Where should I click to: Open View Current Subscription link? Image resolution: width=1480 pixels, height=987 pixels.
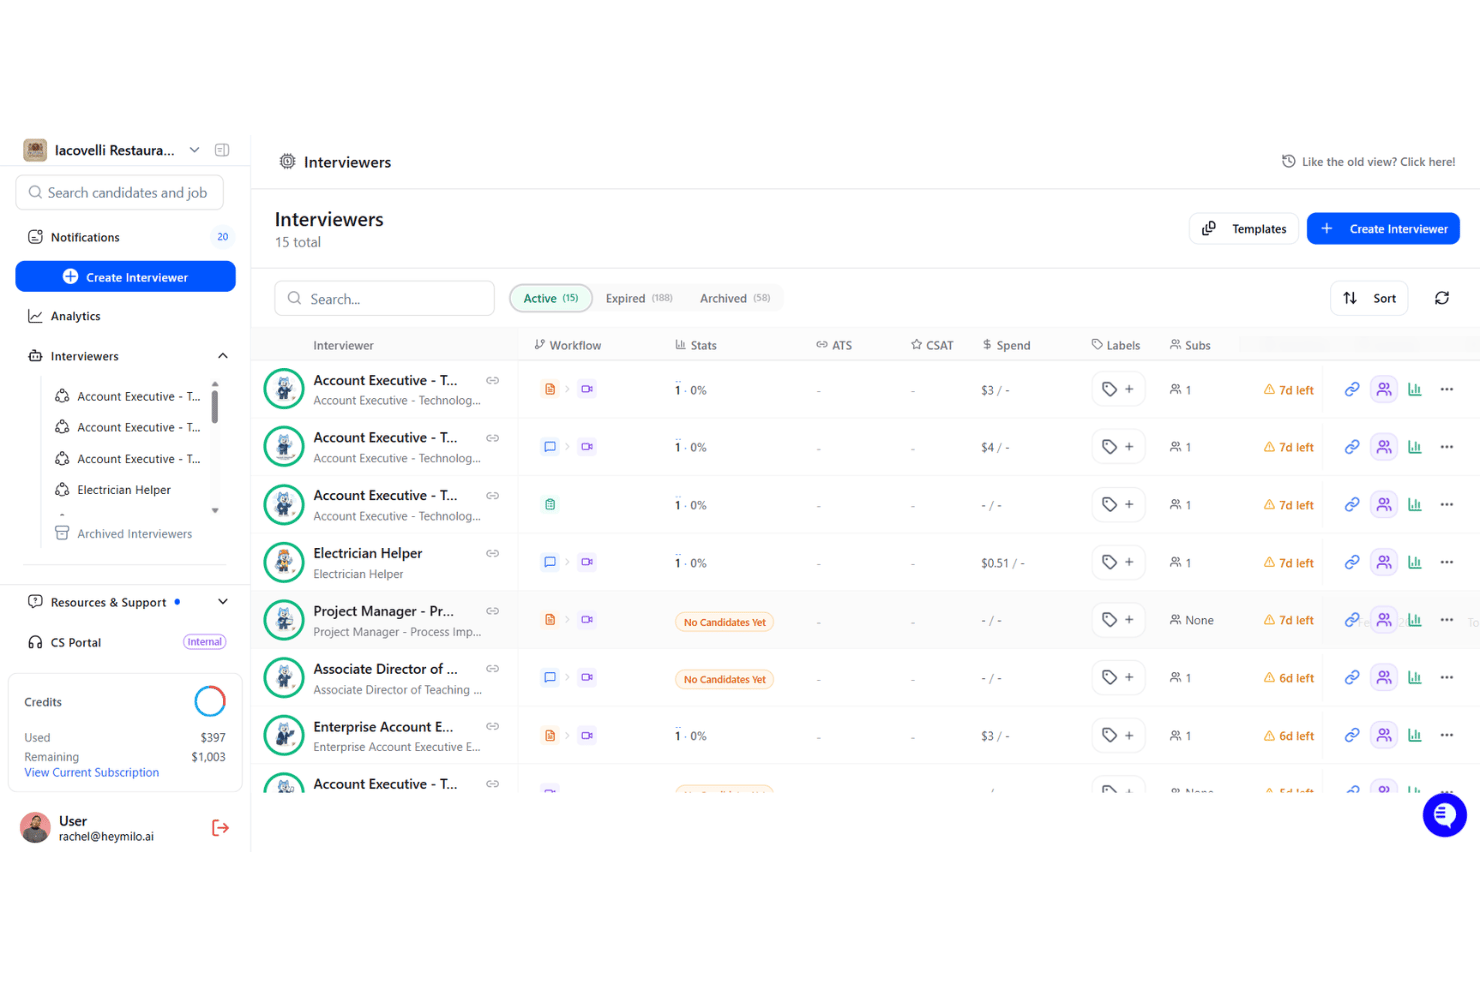pyautogui.click(x=92, y=772)
